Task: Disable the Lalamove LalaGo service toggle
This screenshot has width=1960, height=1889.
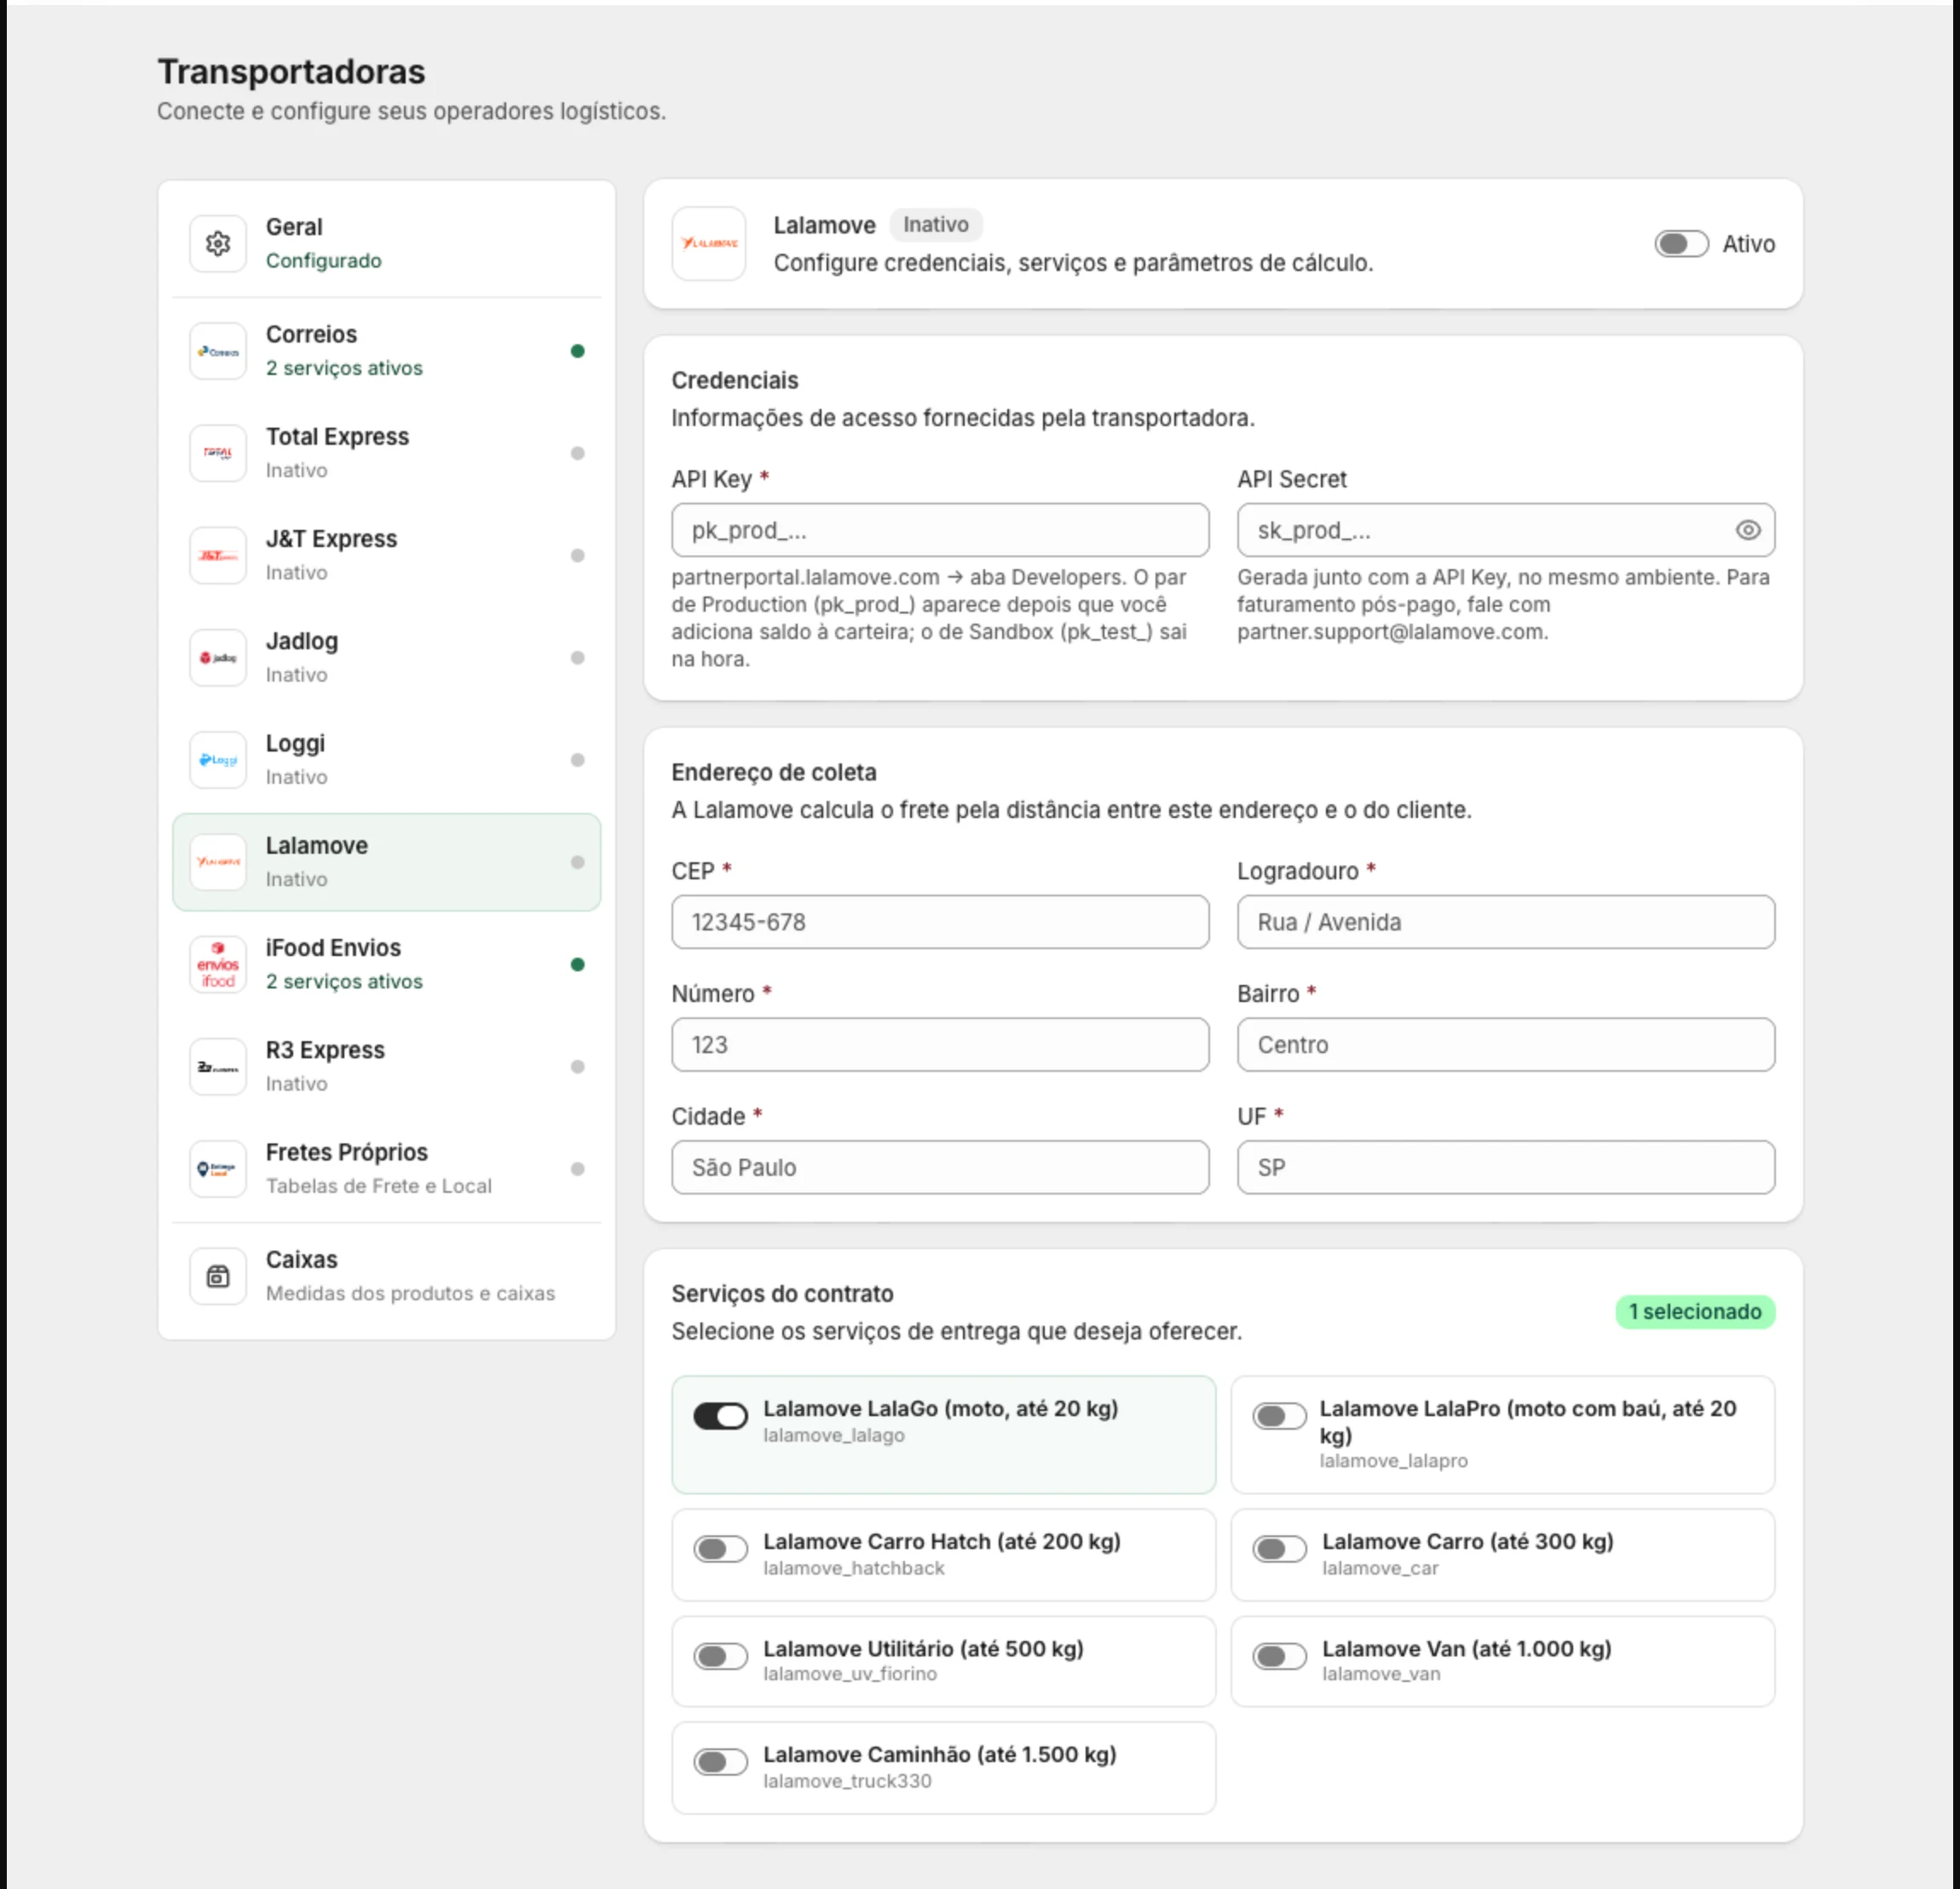Action: 720,1416
